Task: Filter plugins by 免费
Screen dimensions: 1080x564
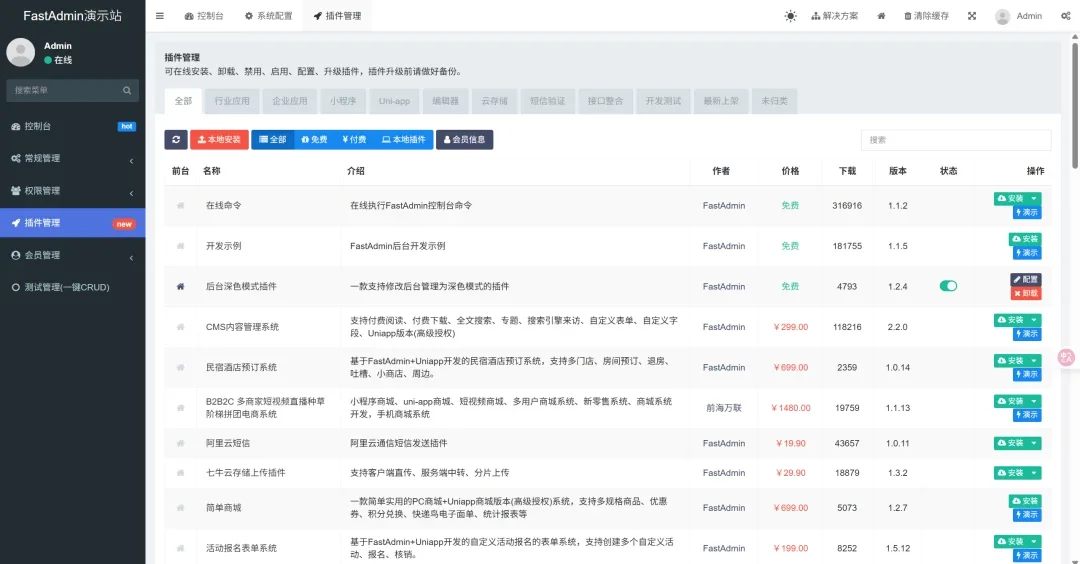Action: coord(314,139)
